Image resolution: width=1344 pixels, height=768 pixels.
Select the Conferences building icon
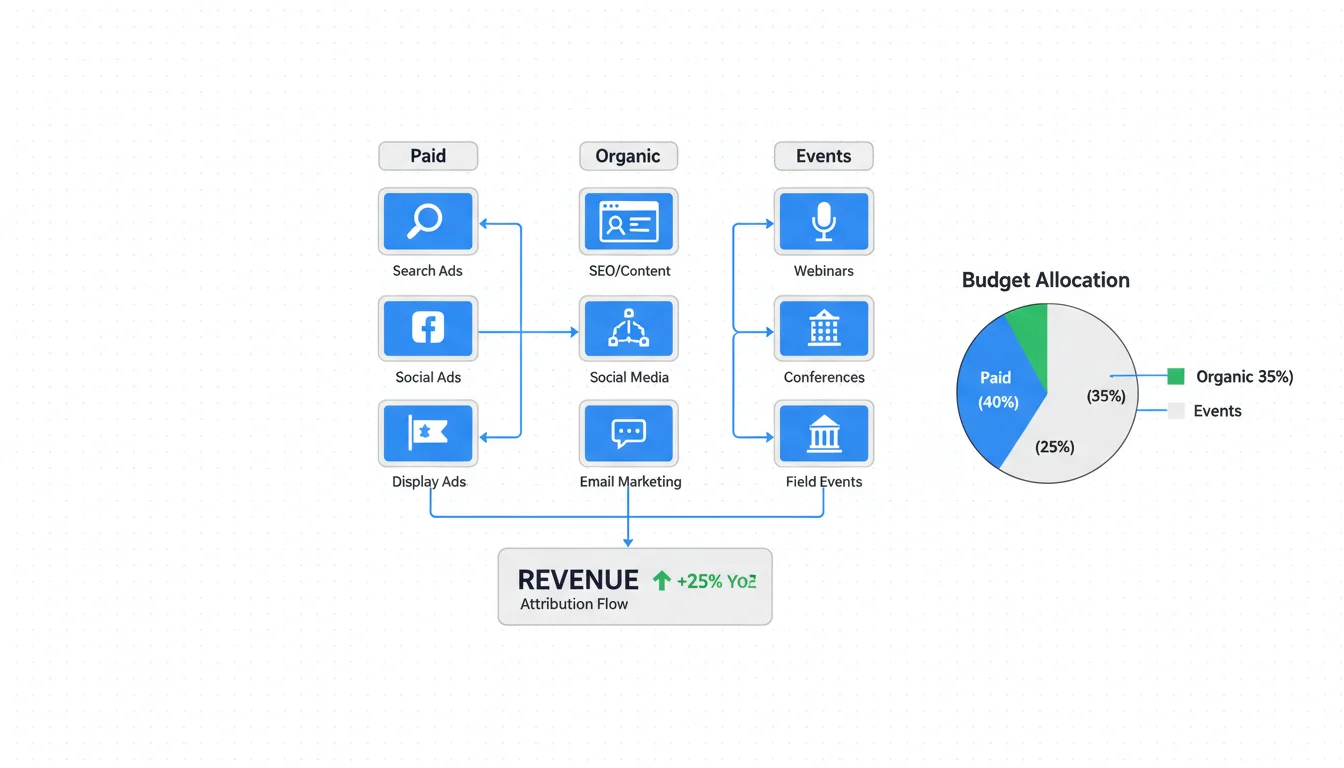(823, 328)
